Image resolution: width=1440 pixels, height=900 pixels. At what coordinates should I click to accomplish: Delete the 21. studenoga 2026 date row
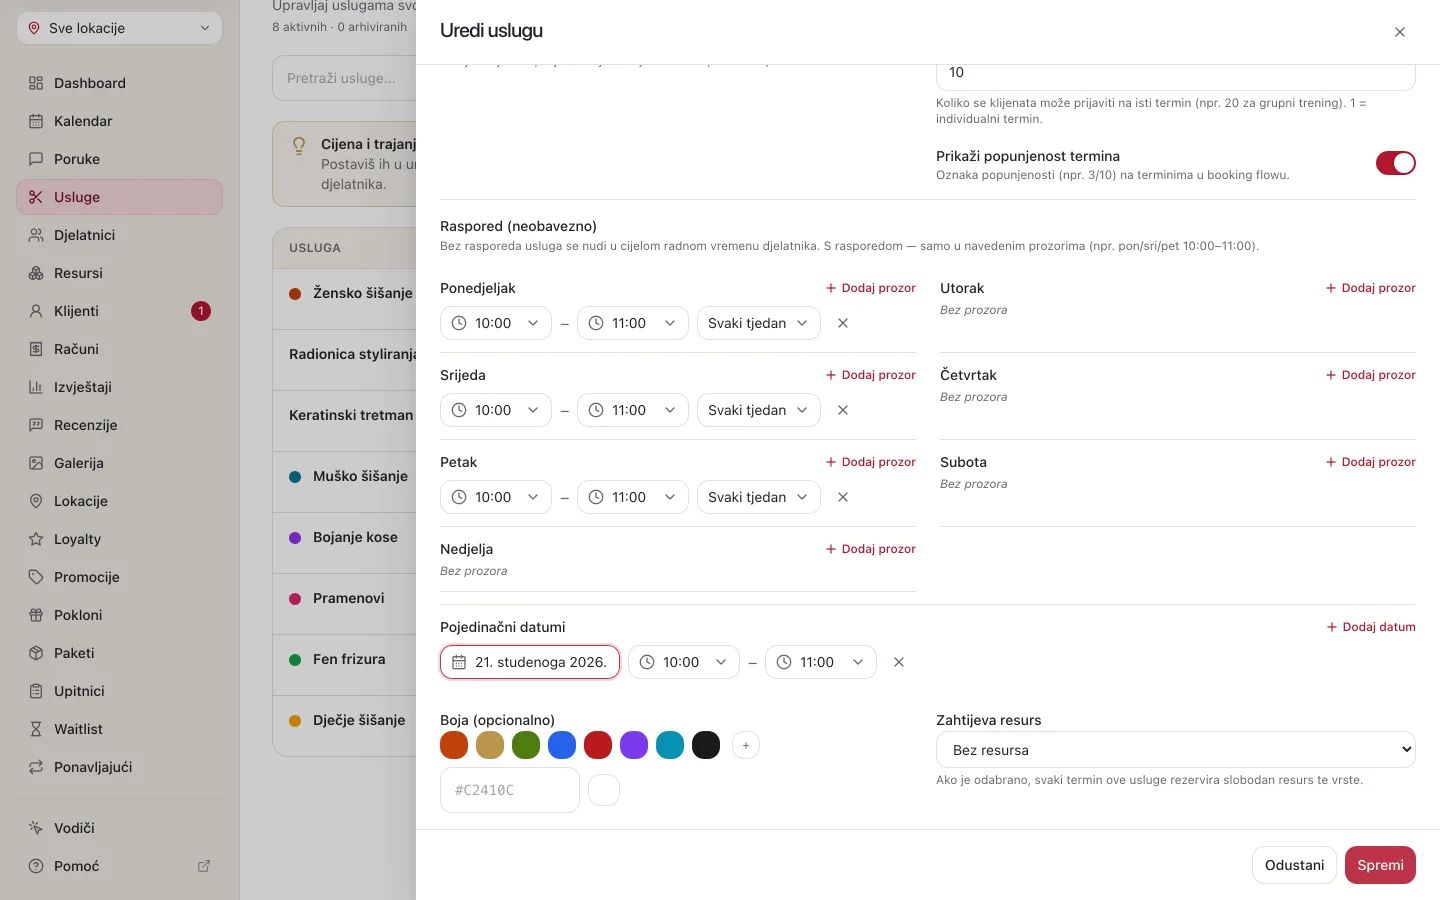click(x=899, y=662)
